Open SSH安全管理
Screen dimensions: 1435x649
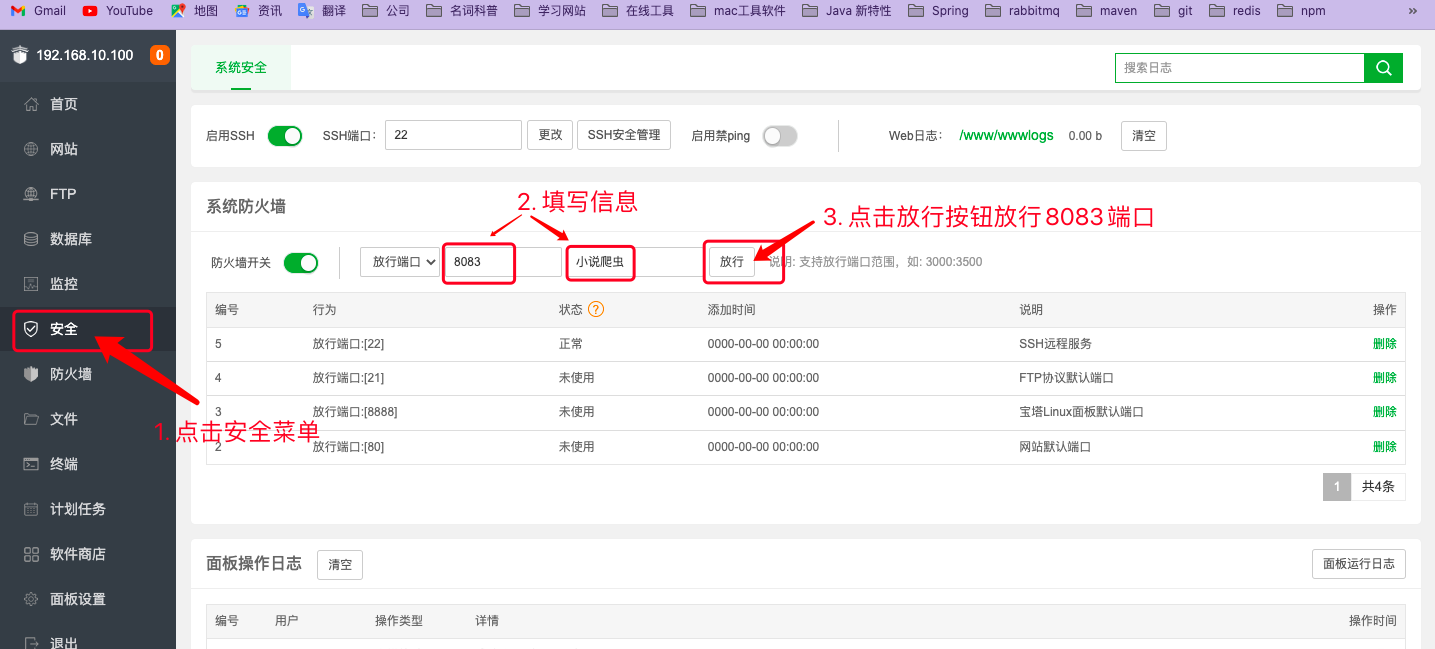pyautogui.click(x=624, y=135)
